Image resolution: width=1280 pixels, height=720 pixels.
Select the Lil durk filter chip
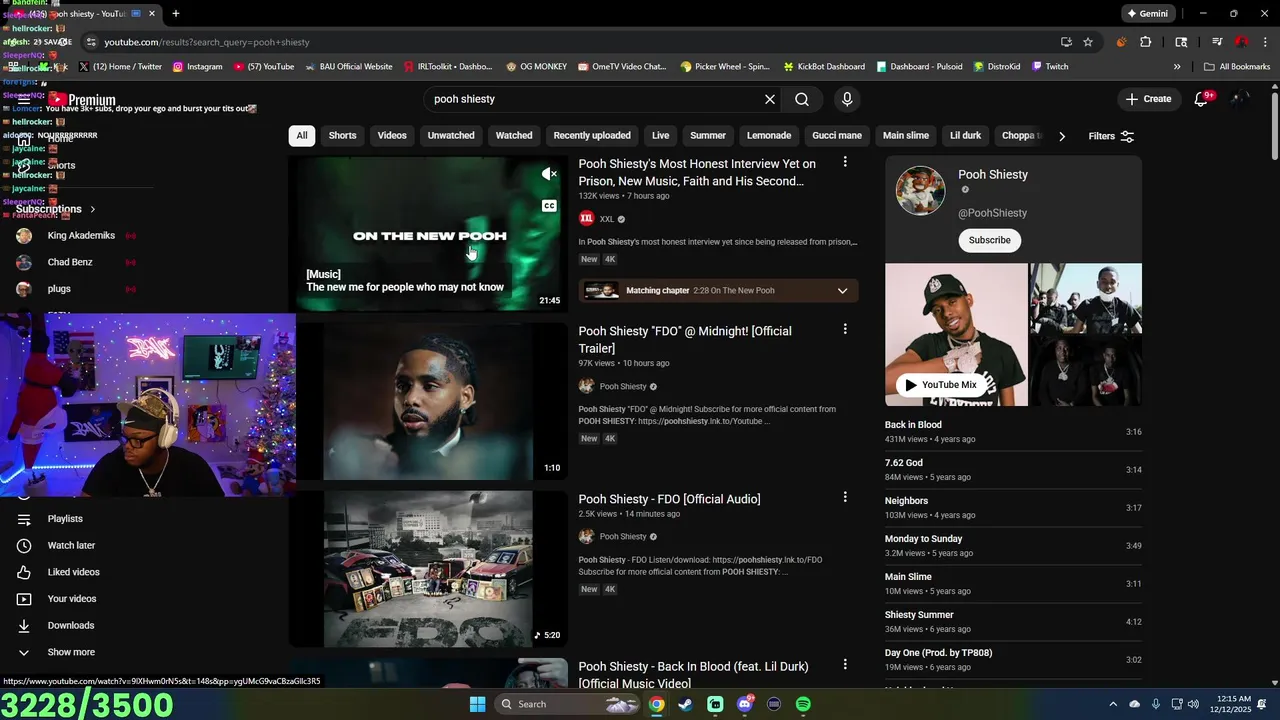coord(965,135)
